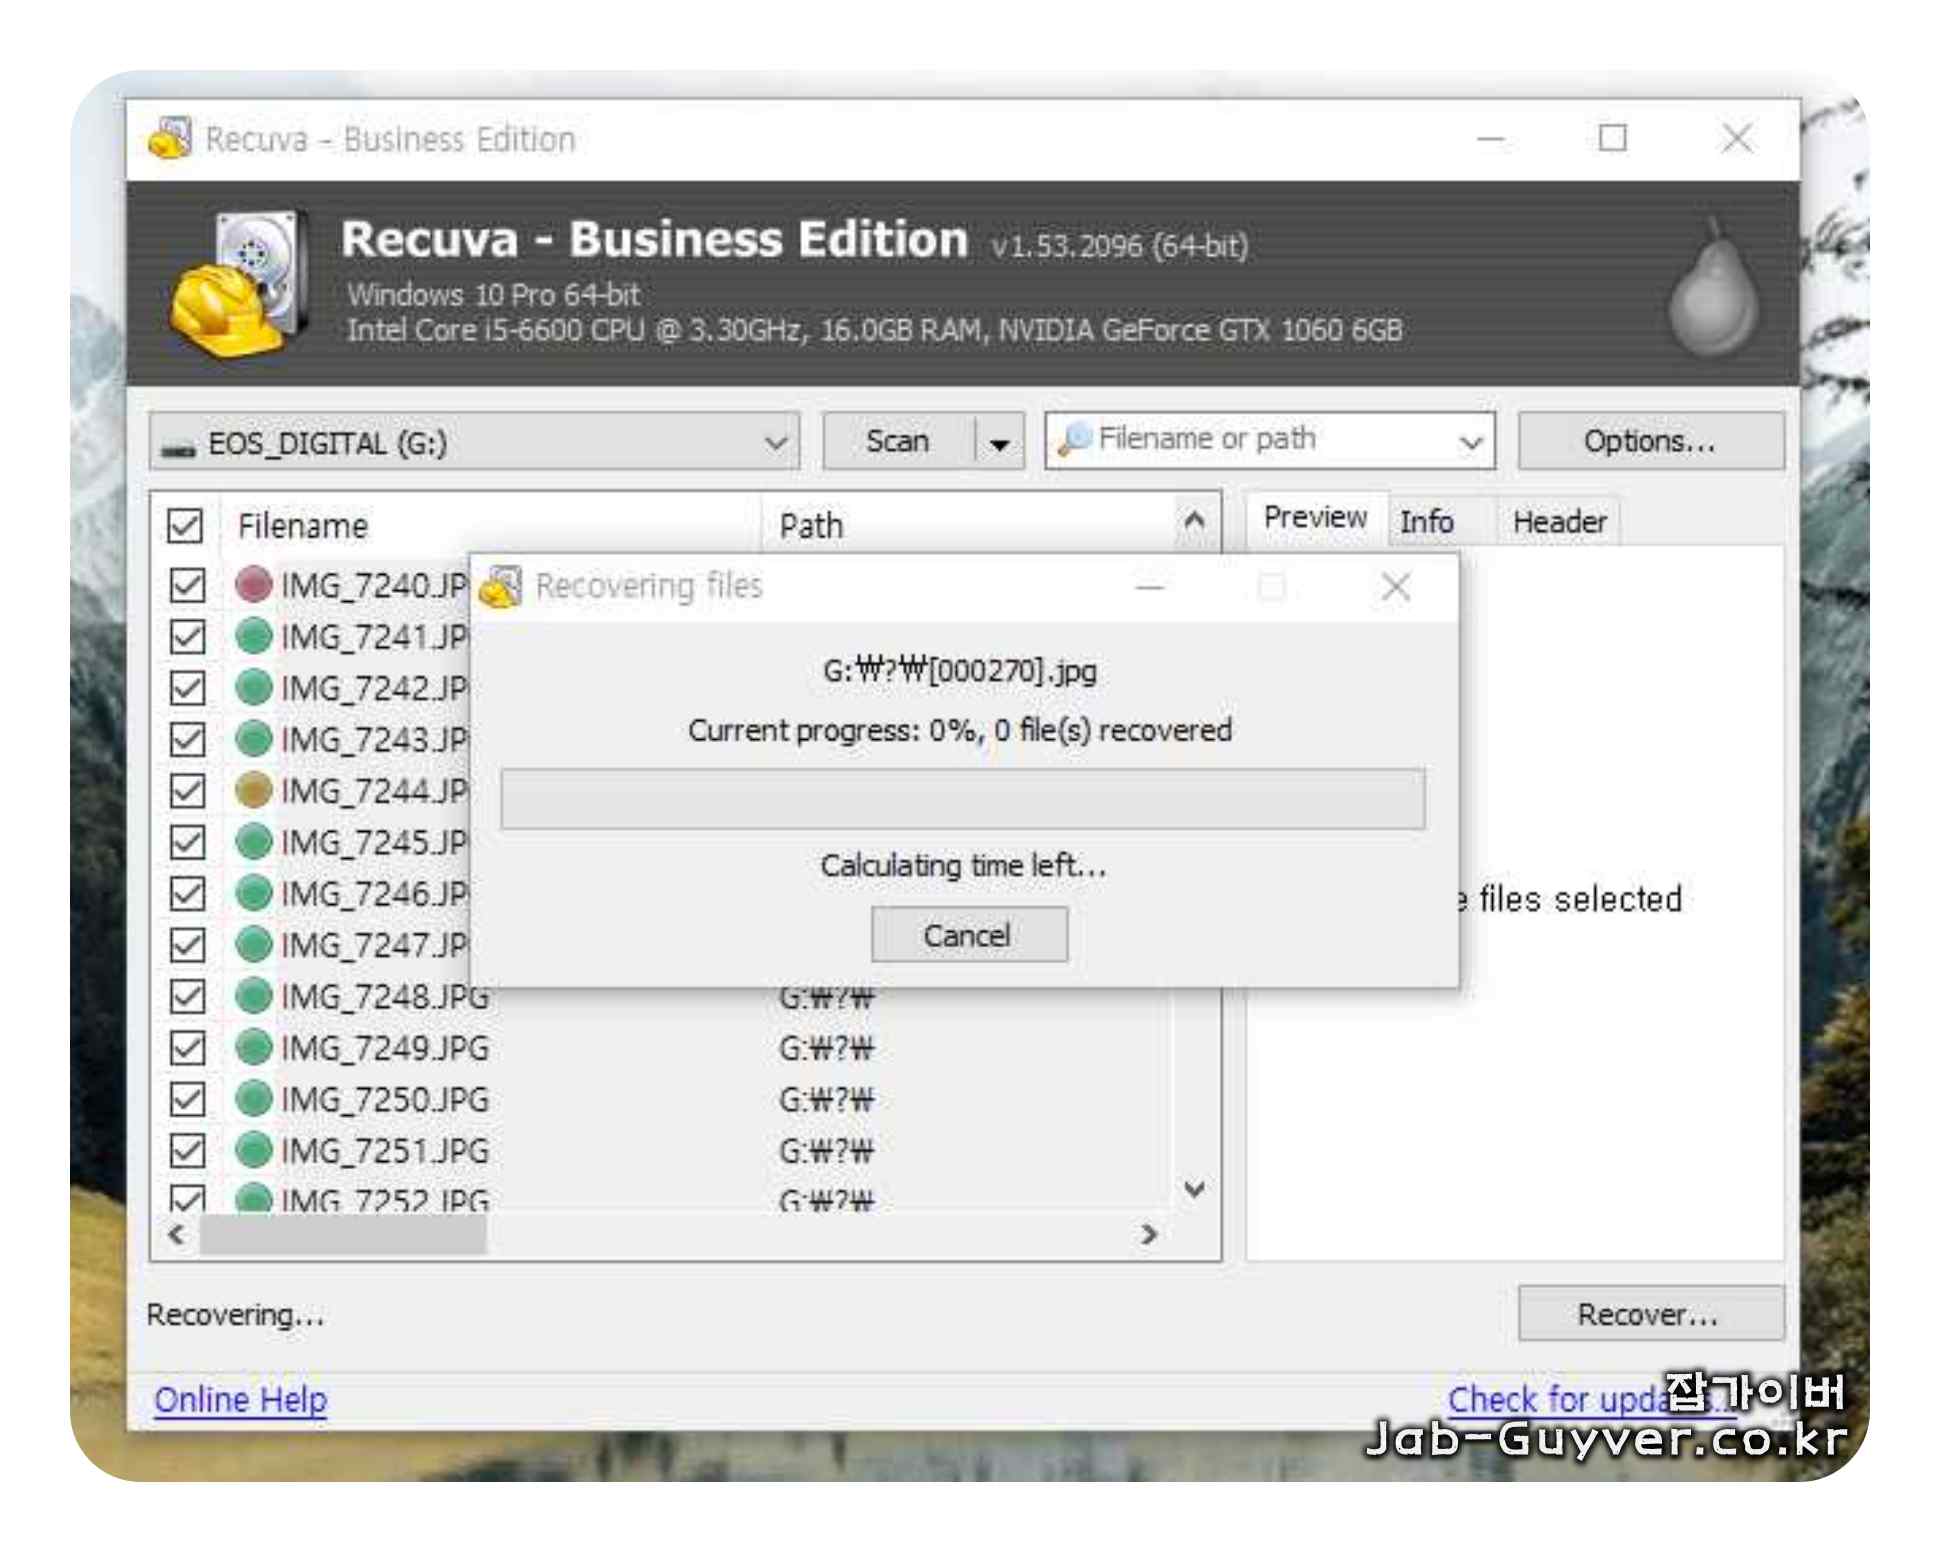1940x1552 pixels.
Task: Click the magnifier icon in filename search box
Action: click(x=1074, y=439)
